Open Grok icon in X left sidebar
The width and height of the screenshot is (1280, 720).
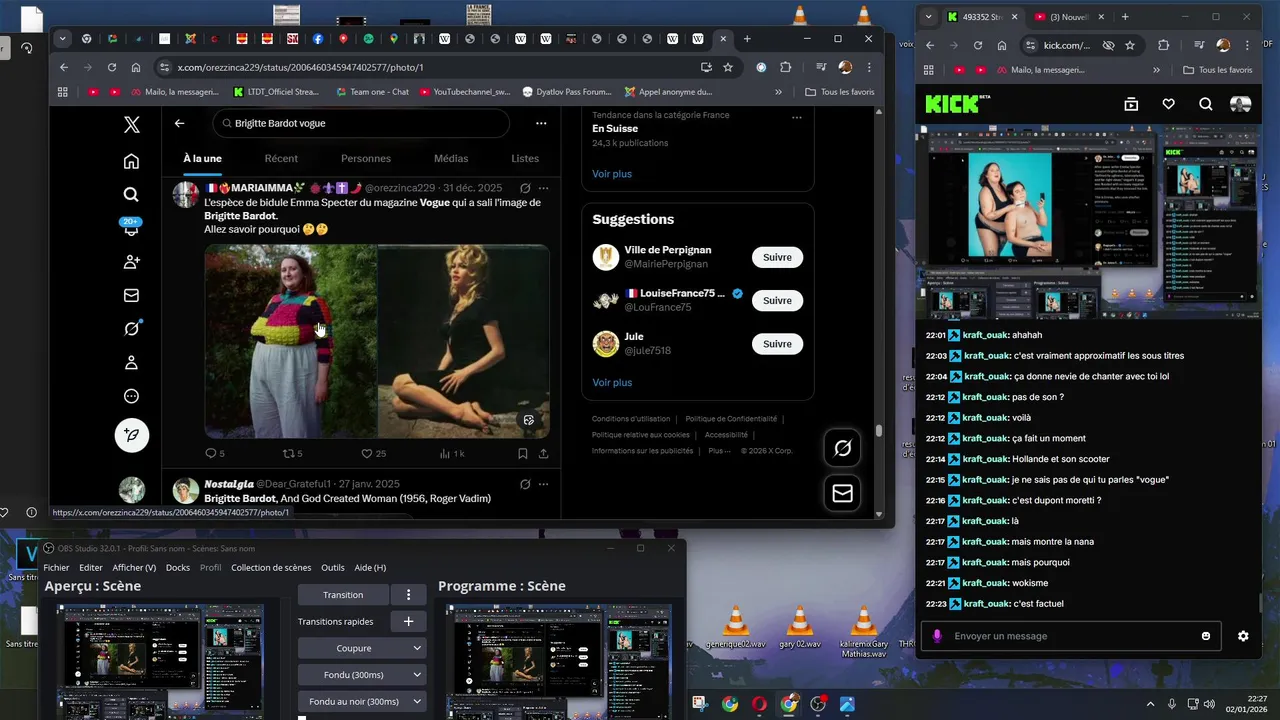pos(131,329)
